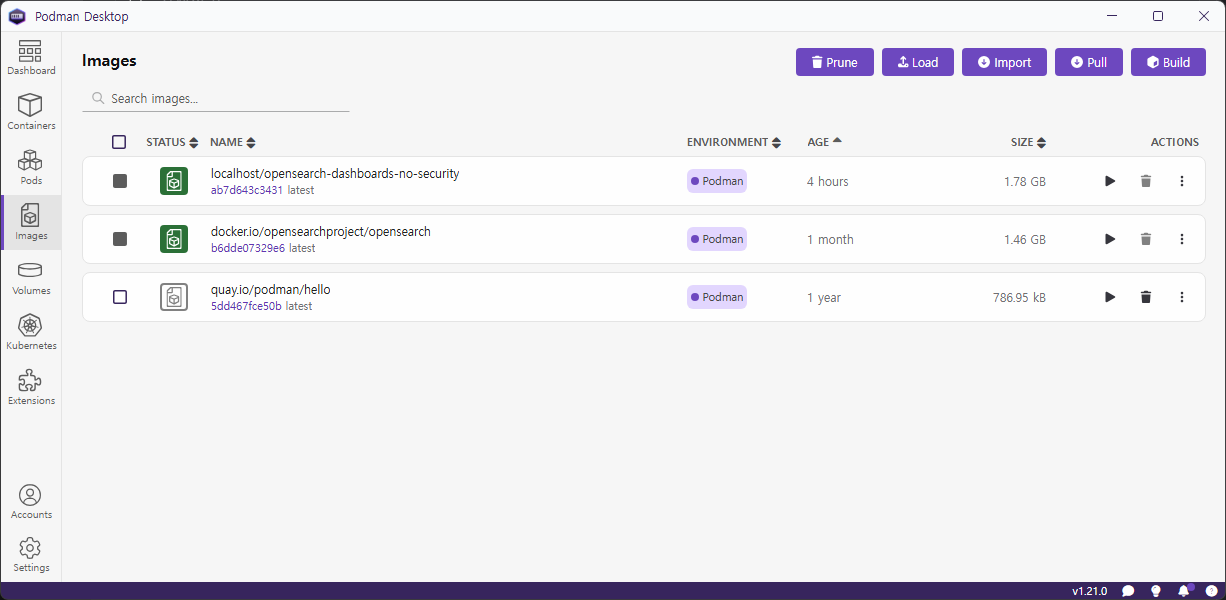Click status icon of opensearch-dashboards-no-security image

(x=174, y=181)
